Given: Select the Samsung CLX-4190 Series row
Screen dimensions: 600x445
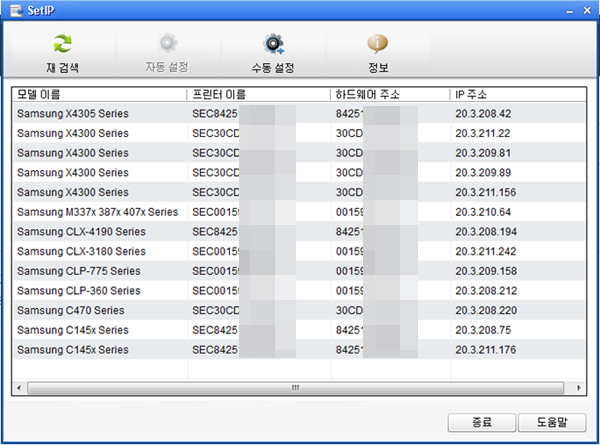Looking at the screenshot, I should coord(299,232).
